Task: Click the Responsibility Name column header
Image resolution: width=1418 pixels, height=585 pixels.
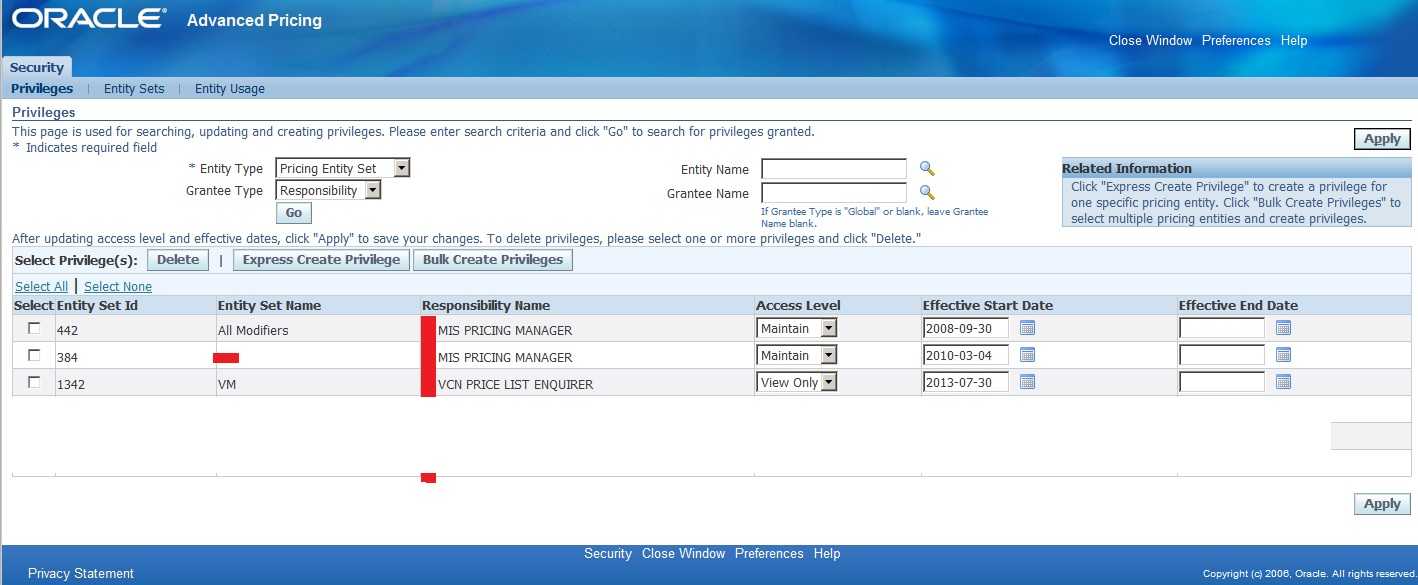Action: [486, 305]
